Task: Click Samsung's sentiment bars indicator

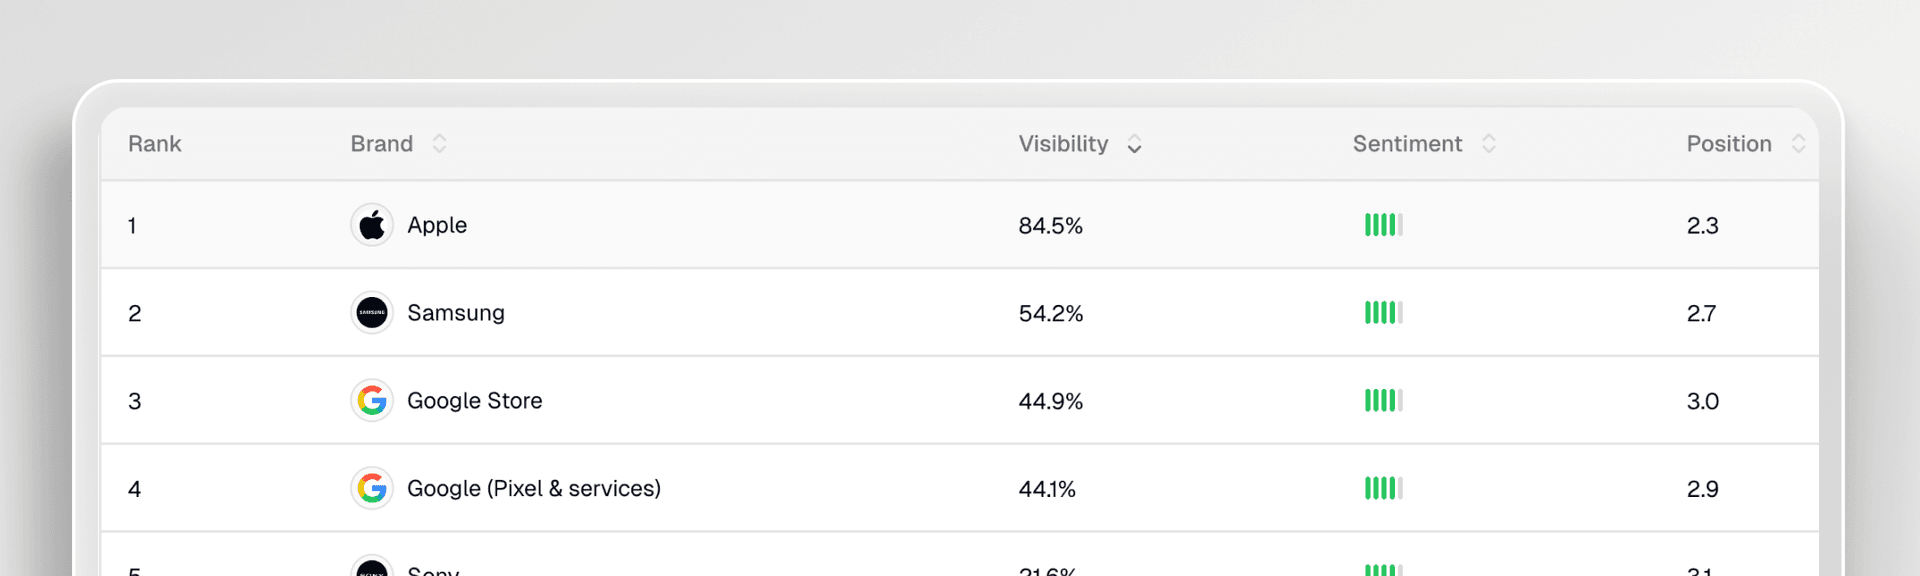Action: click(x=1383, y=312)
